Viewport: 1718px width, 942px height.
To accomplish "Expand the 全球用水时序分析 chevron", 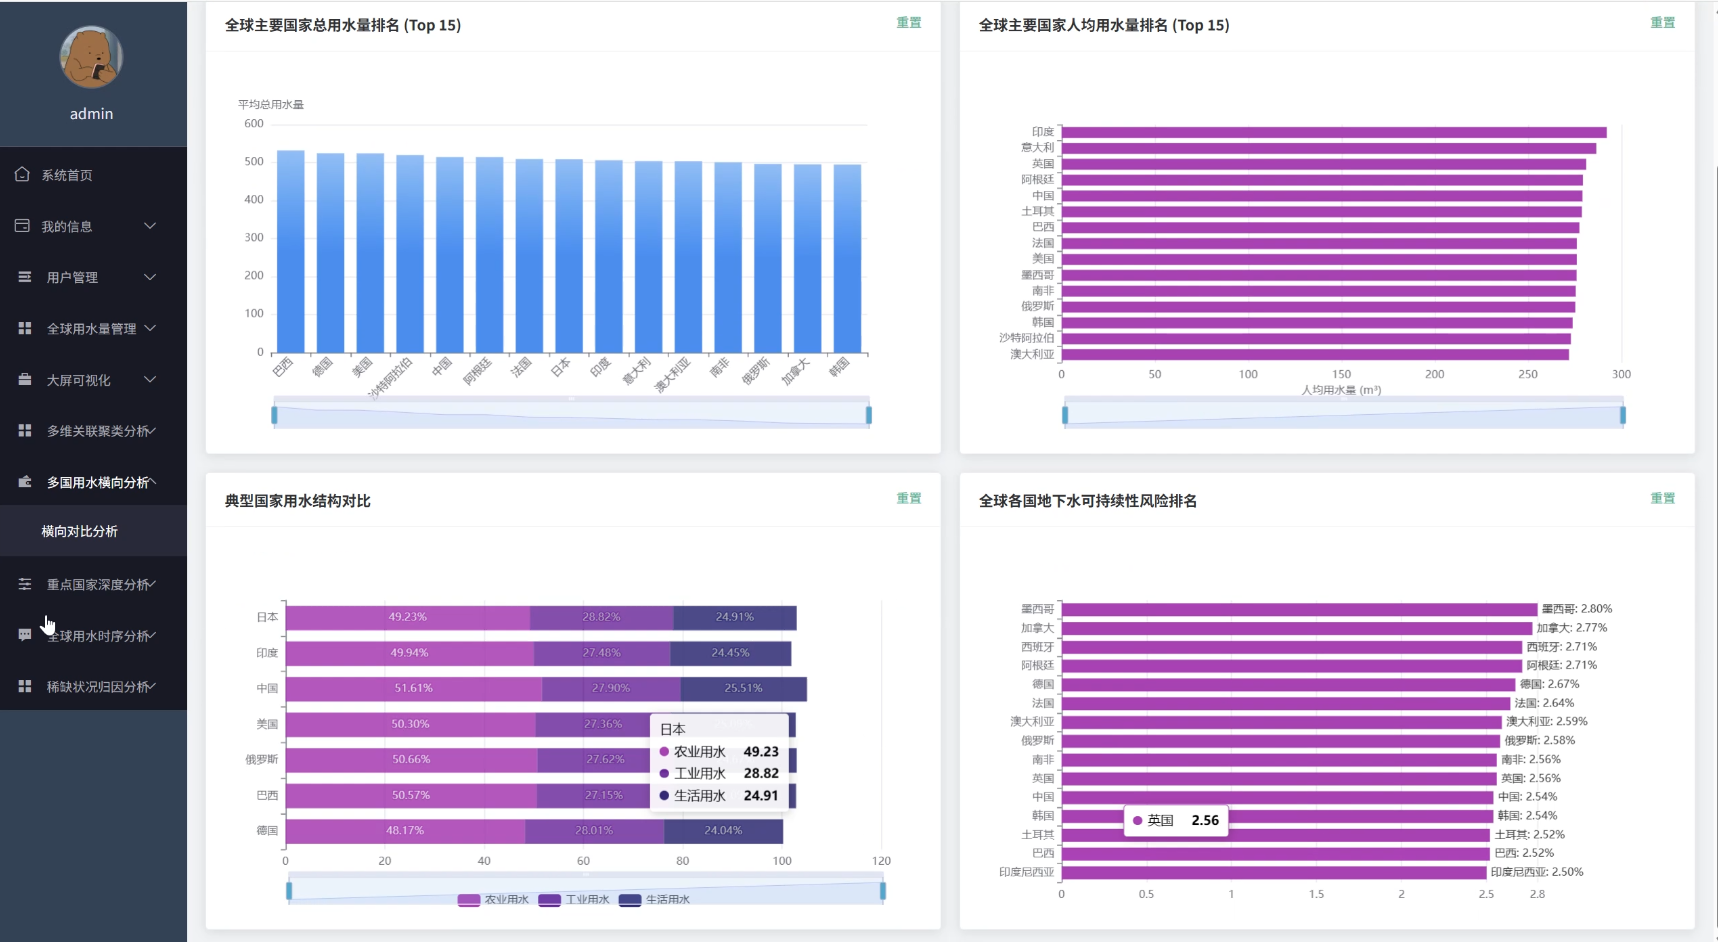I will coord(152,635).
